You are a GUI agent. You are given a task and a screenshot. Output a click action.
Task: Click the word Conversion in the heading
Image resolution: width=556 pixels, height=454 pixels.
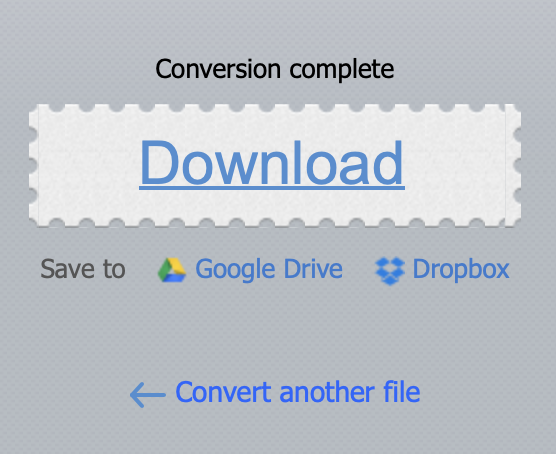tap(218, 69)
